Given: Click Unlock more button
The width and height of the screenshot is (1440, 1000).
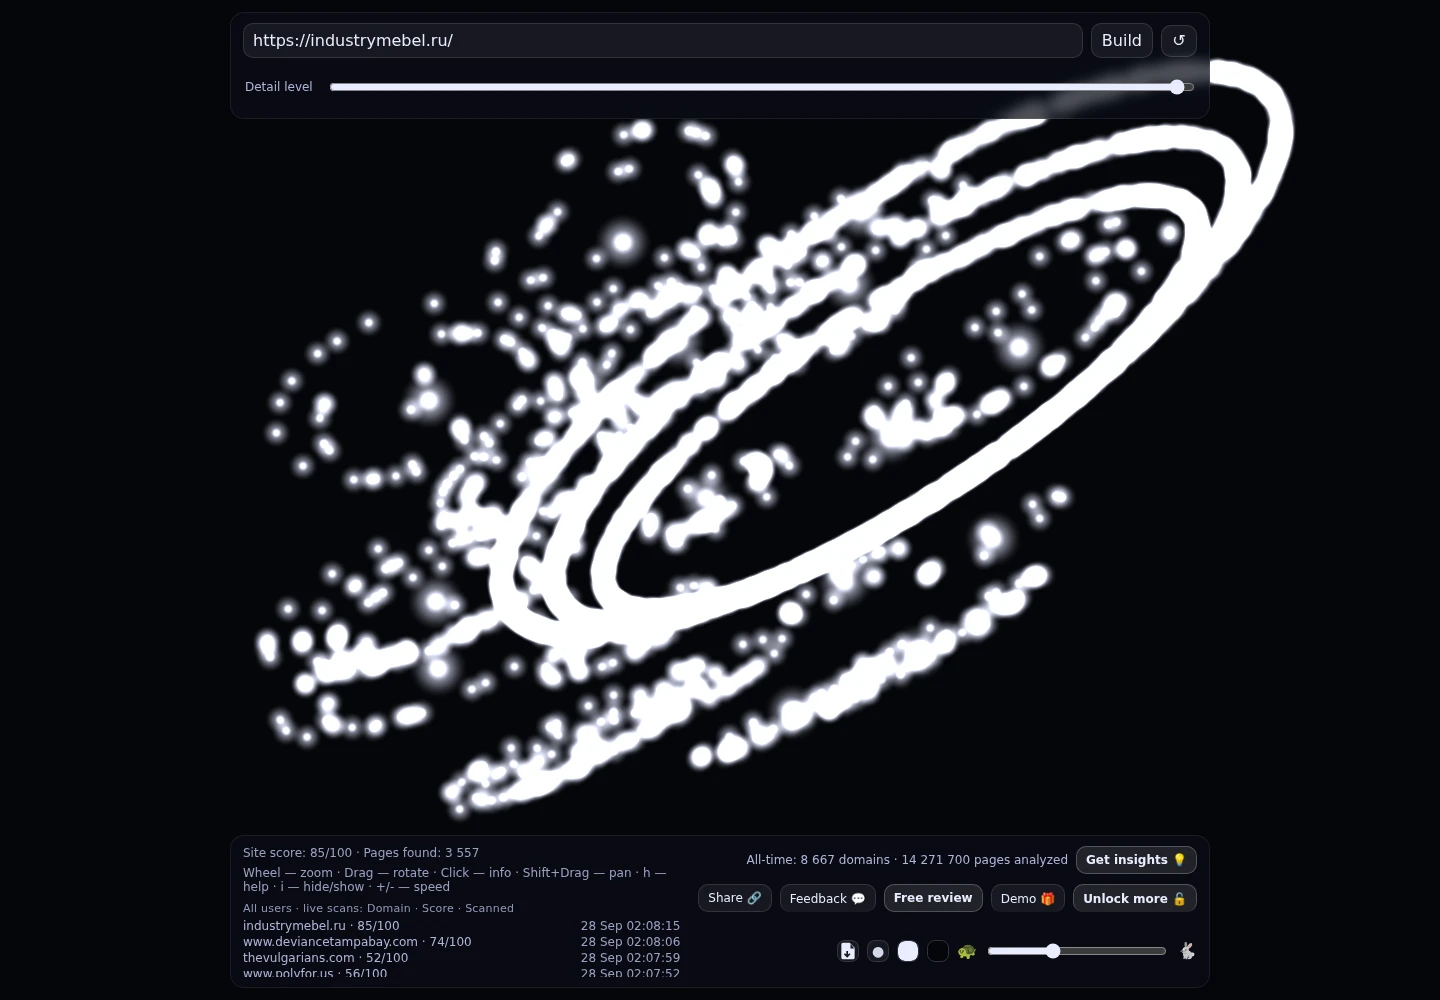Looking at the screenshot, I should [x=1134, y=898].
